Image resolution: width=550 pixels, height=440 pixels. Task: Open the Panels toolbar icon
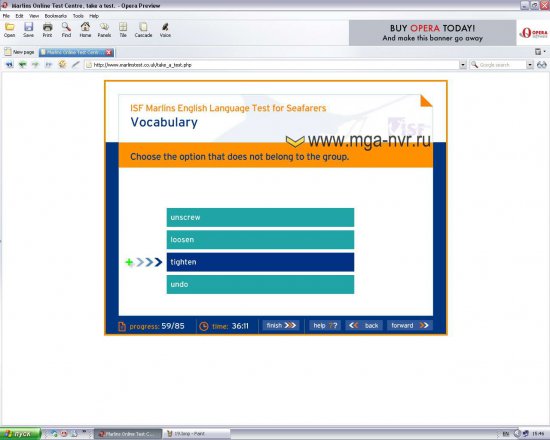[x=104, y=27]
